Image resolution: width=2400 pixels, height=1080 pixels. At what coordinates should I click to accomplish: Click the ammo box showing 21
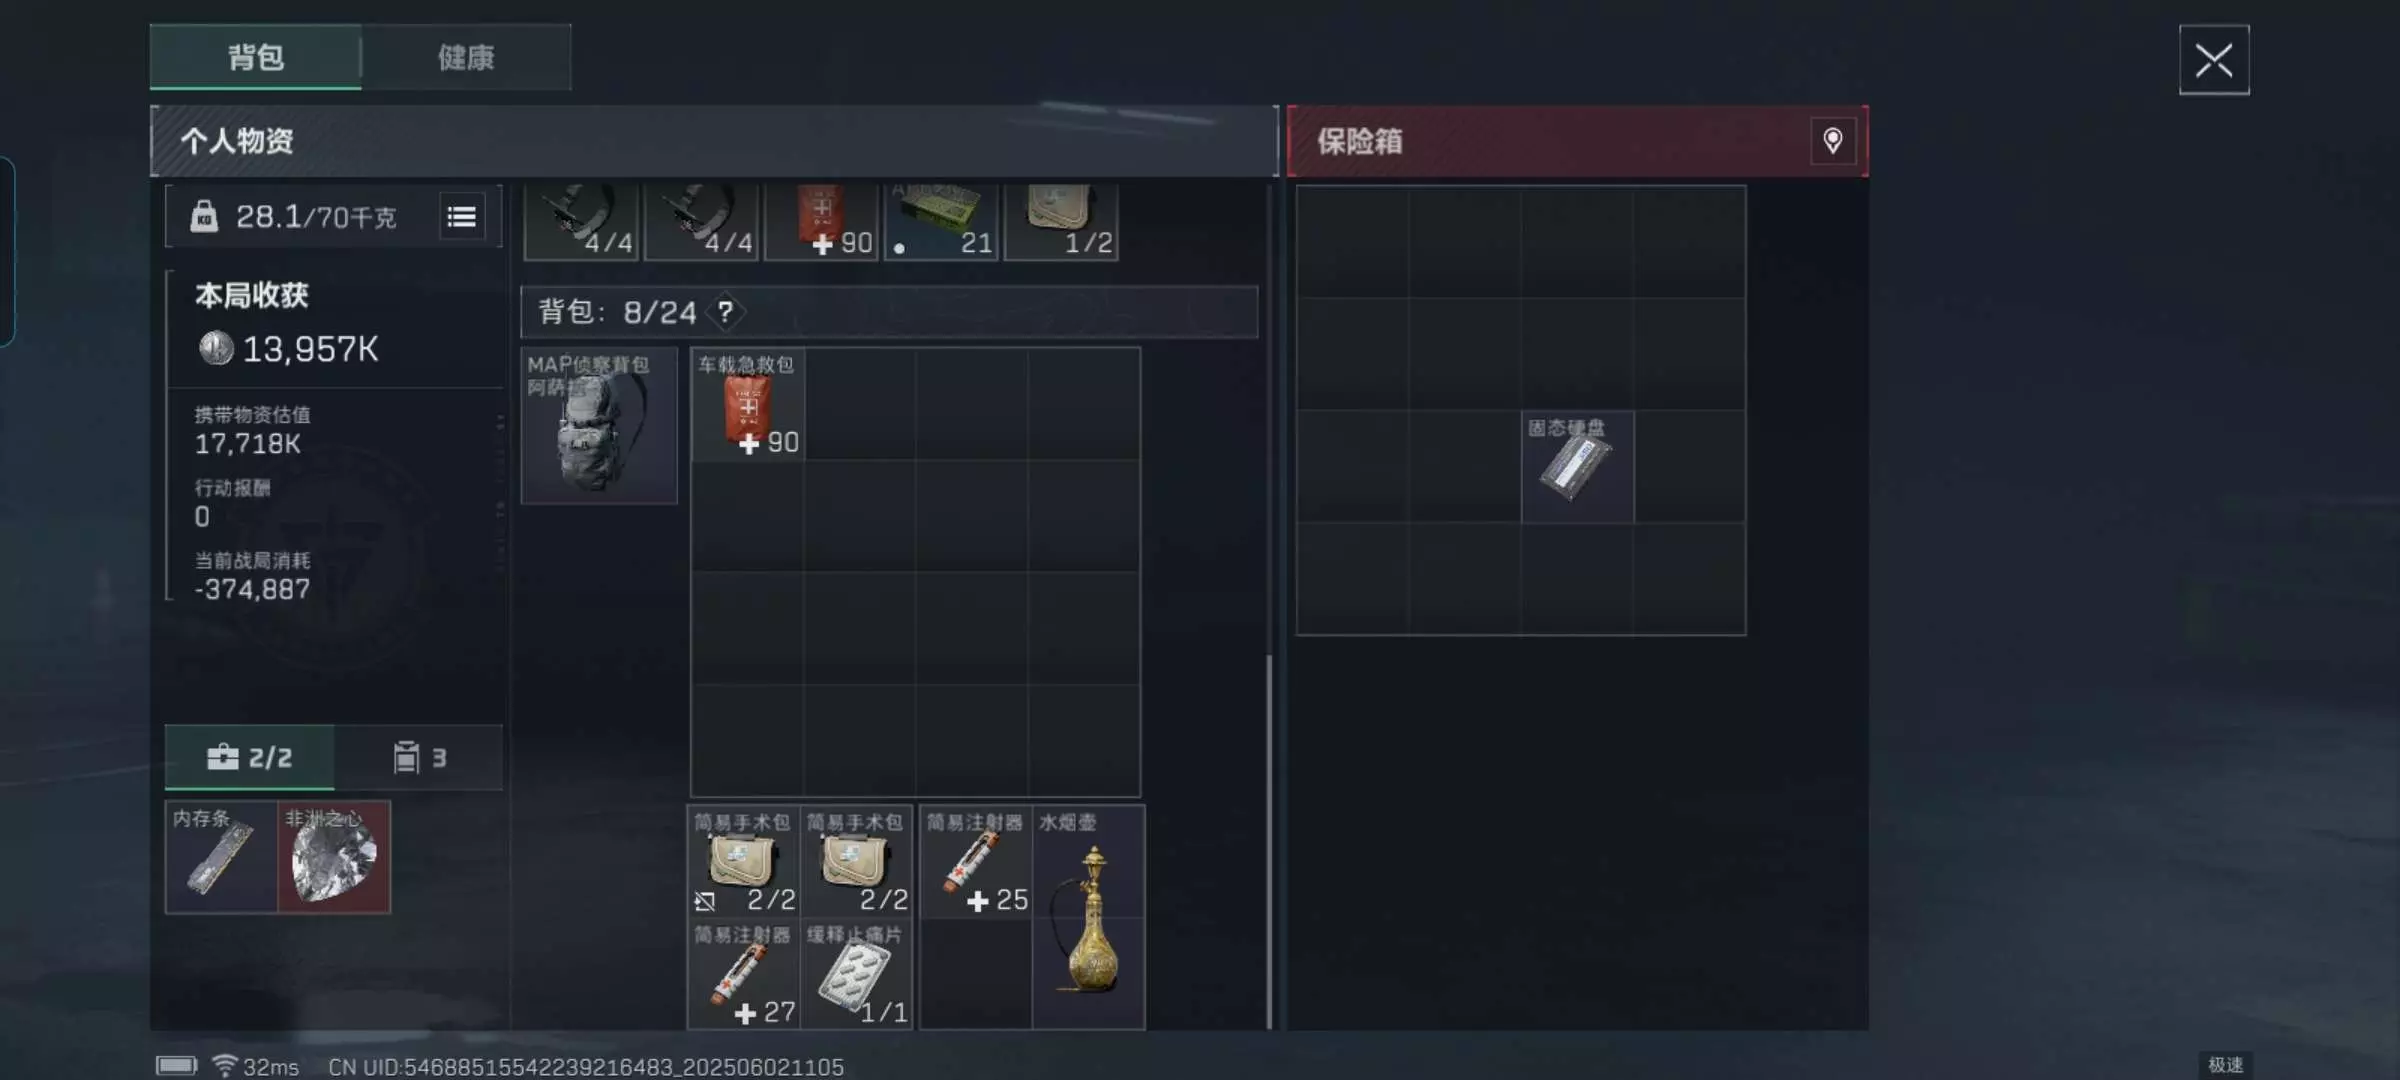tap(941, 222)
